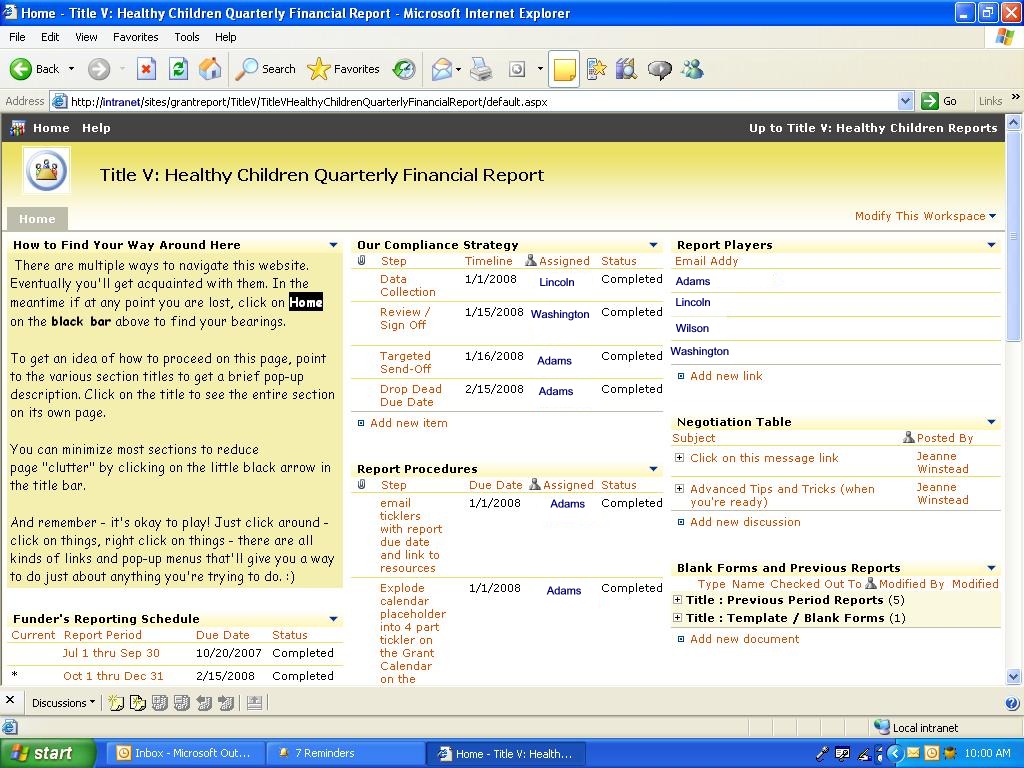Open Blank Forms and Previous Reports menu arrow
Viewport: 1024px width, 768px height.
click(x=991, y=568)
